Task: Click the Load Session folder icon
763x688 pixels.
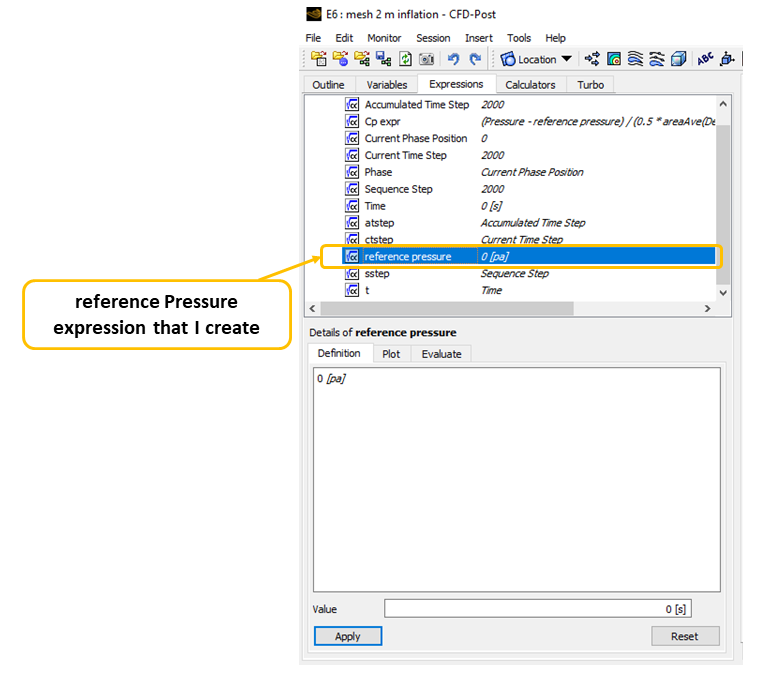Action: [362, 59]
